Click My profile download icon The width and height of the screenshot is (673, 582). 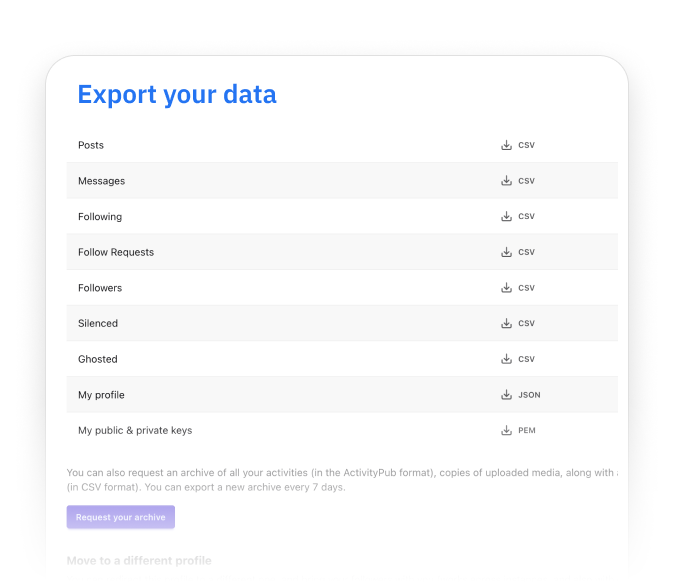tap(506, 395)
